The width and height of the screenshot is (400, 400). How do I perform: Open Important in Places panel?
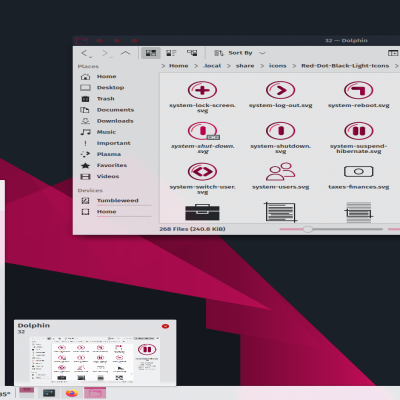pyautogui.click(x=115, y=143)
